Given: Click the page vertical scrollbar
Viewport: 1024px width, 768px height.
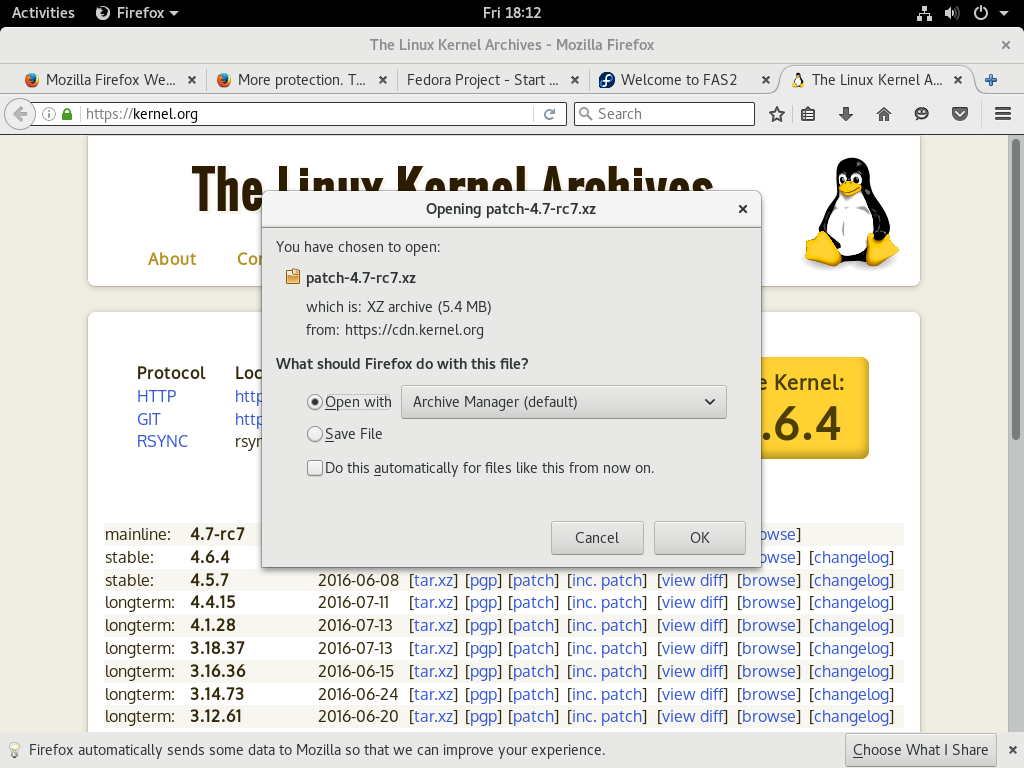Looking at the screenshot, I should tap(1016, 287).
